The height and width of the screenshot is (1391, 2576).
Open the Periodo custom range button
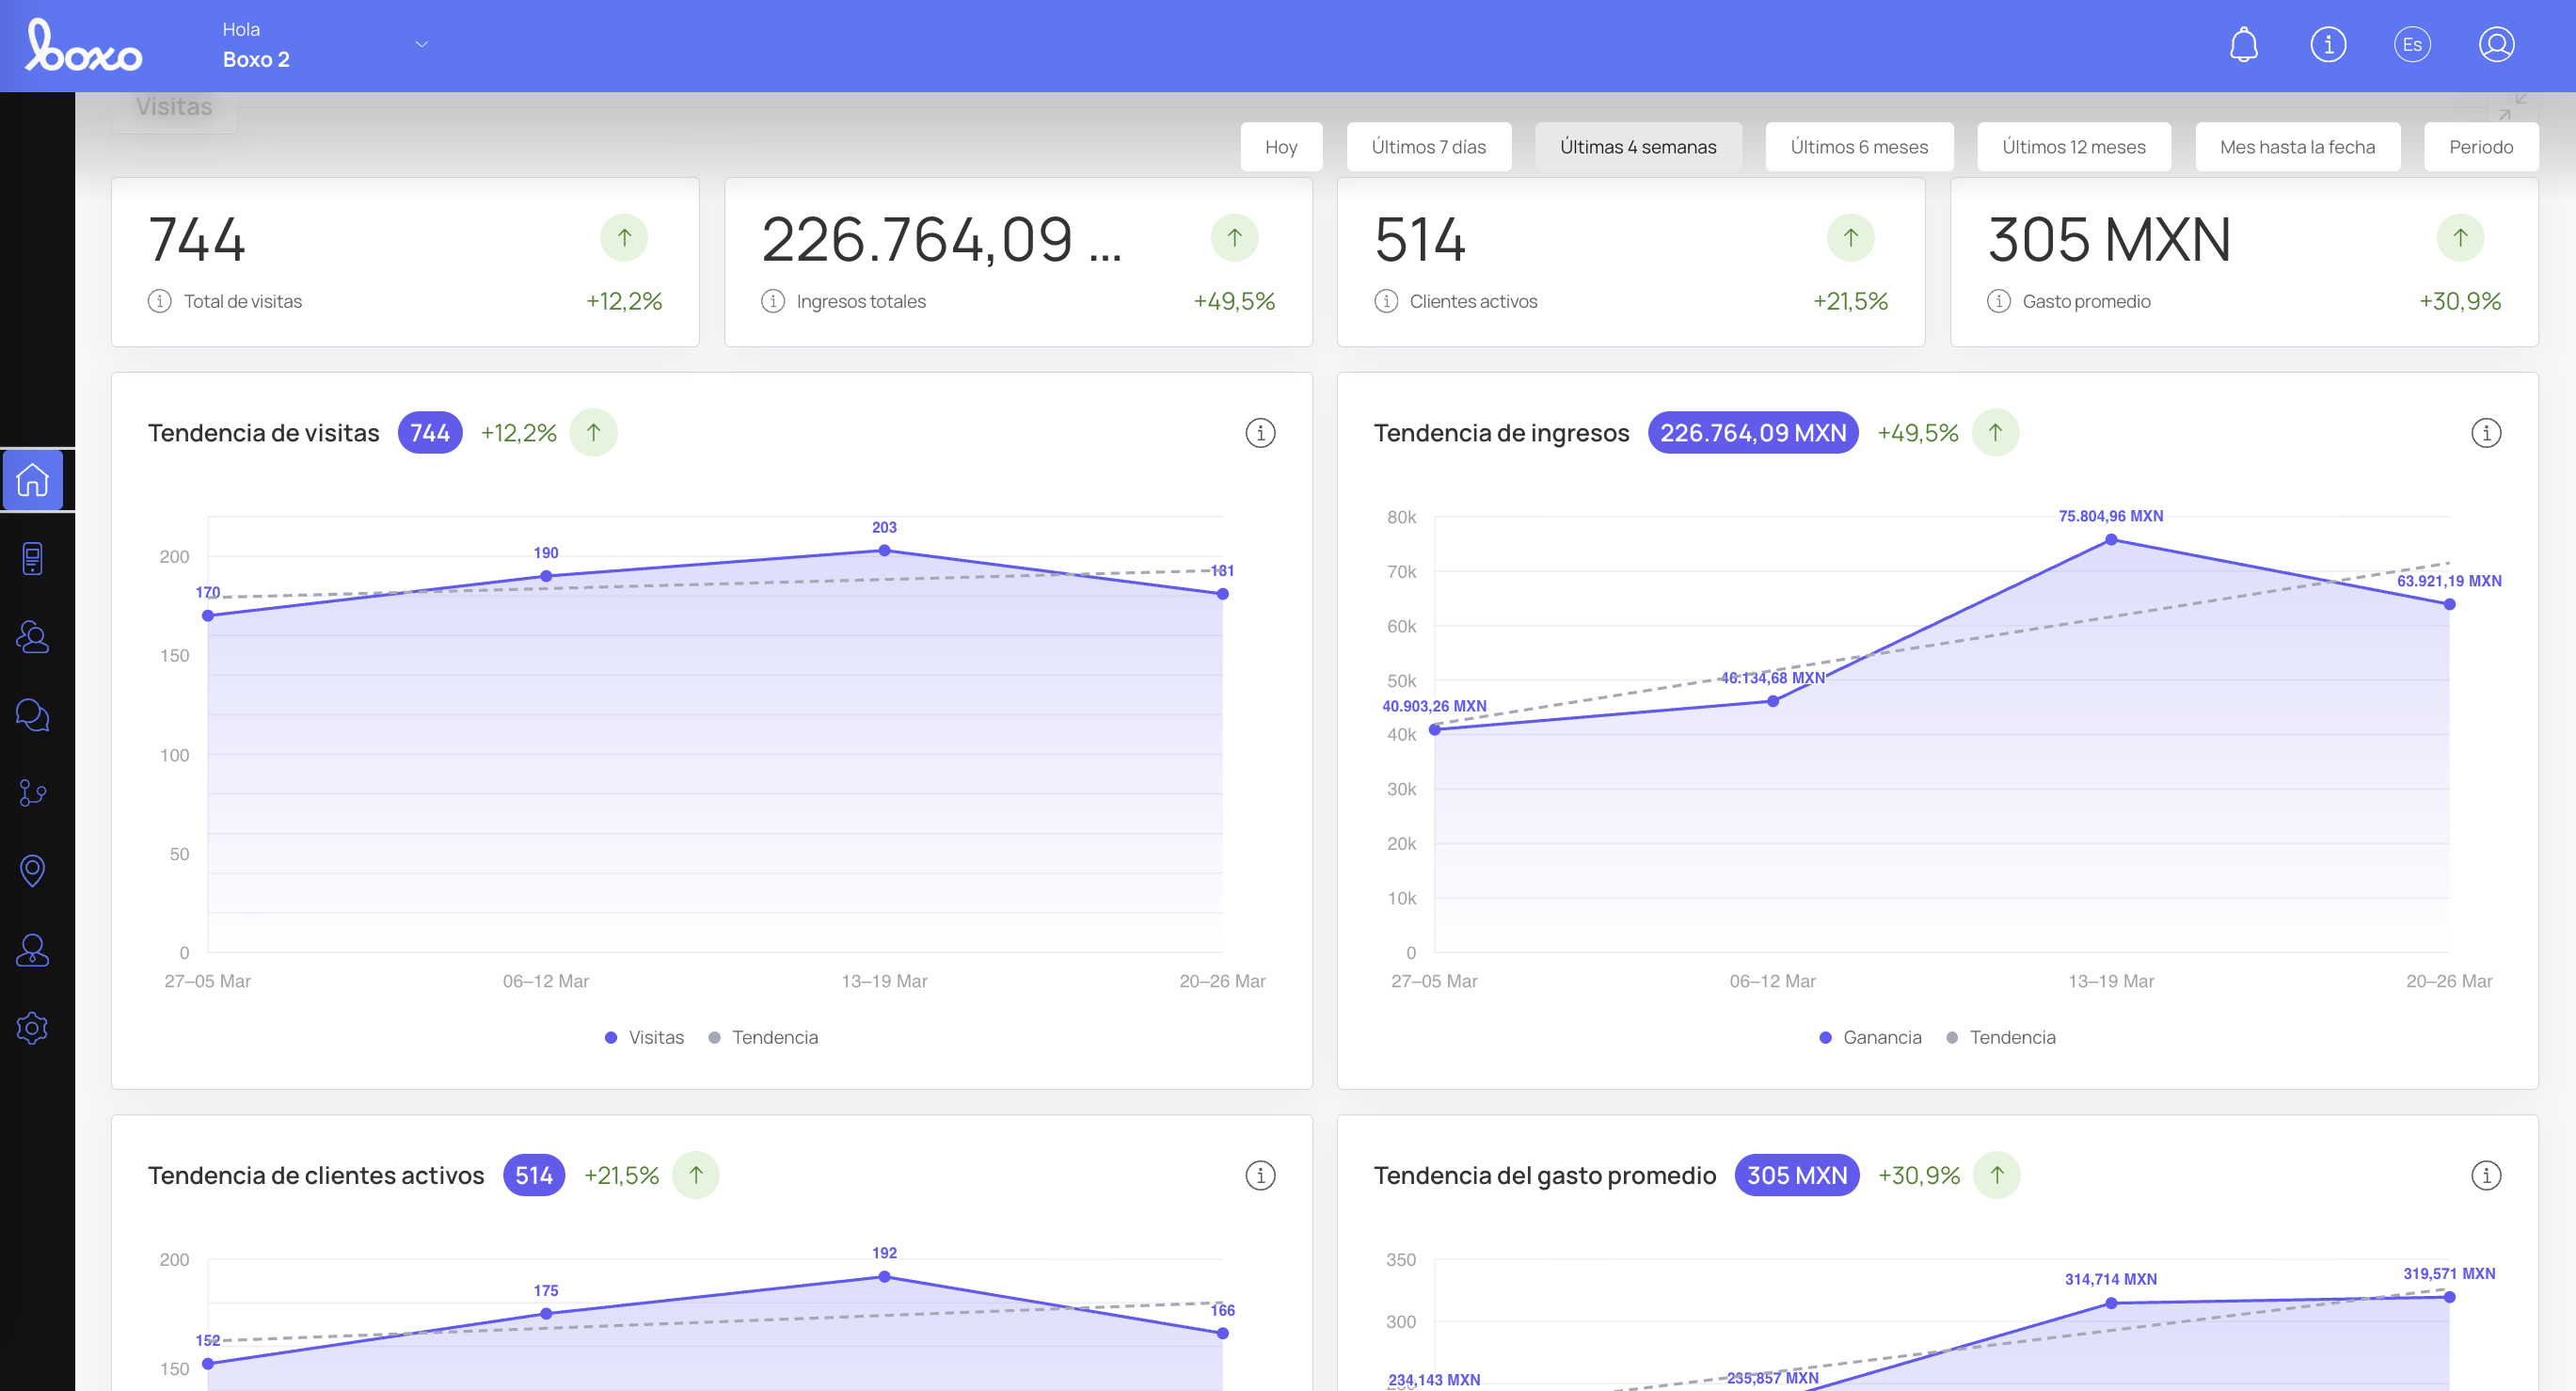(2480, 147)
